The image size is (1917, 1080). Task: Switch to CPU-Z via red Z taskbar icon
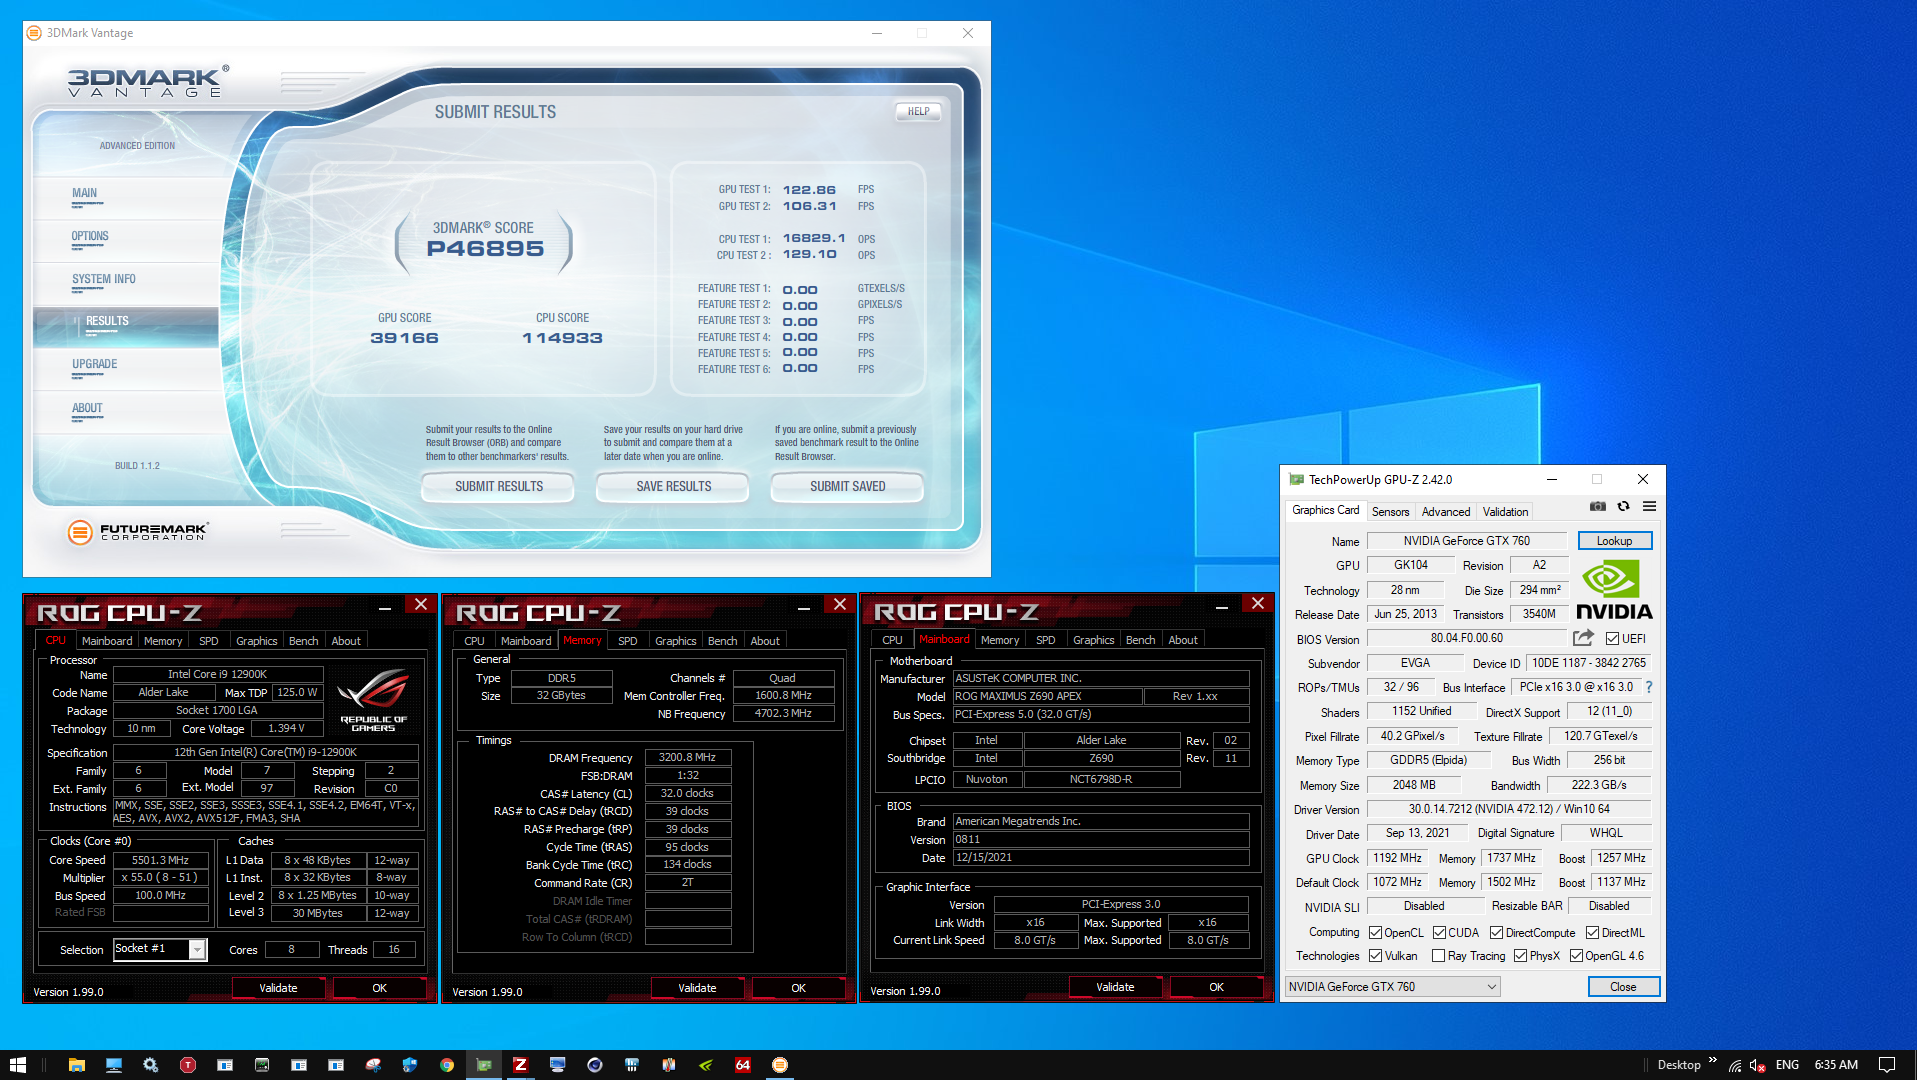pyautogui.click(x=520, y=1065)
